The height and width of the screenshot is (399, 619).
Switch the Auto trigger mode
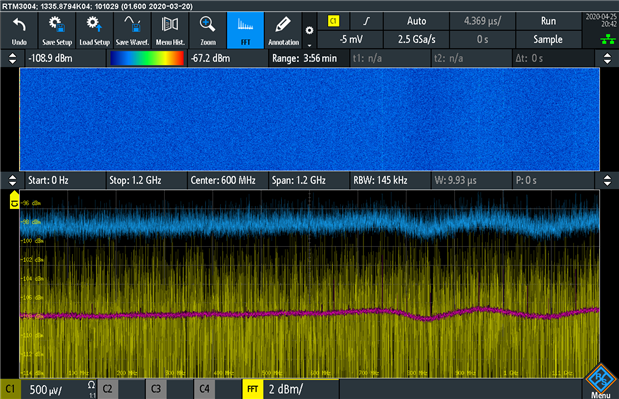click(416, 21)
